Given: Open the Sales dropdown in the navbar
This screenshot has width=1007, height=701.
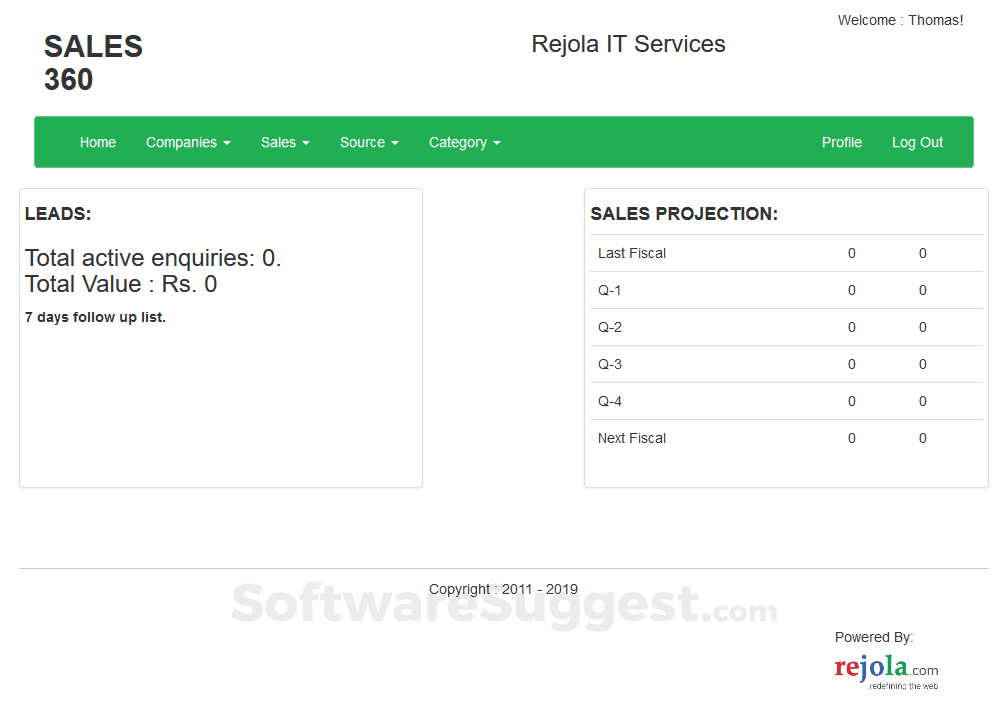Looking at the screenshot, I should pyautogui.click(x=285, y=142).
